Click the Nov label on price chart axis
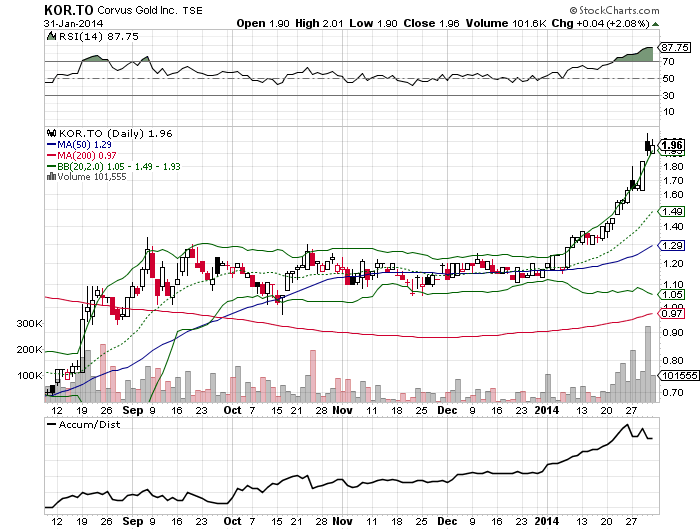The image size is (700, 530). 342,410
